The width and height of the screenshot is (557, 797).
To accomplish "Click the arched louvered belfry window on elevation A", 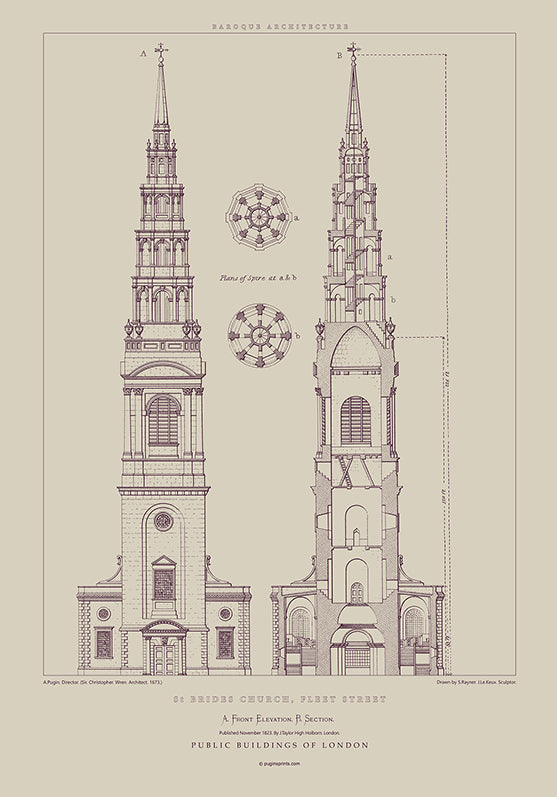I will (163, 420).
